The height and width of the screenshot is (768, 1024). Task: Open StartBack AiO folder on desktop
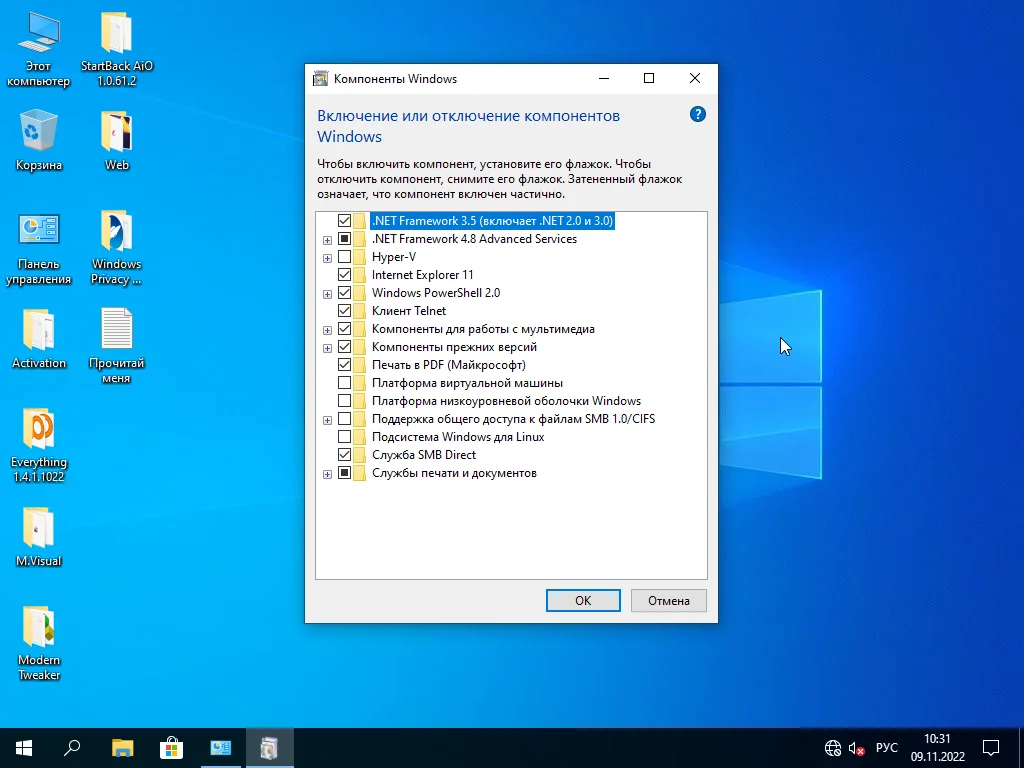click(x=117, y=33)
